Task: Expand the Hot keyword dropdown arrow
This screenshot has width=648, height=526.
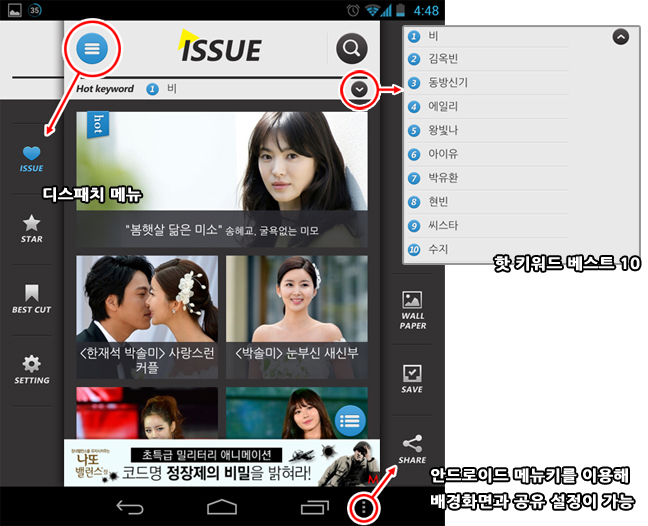Action: coord(360,90)
